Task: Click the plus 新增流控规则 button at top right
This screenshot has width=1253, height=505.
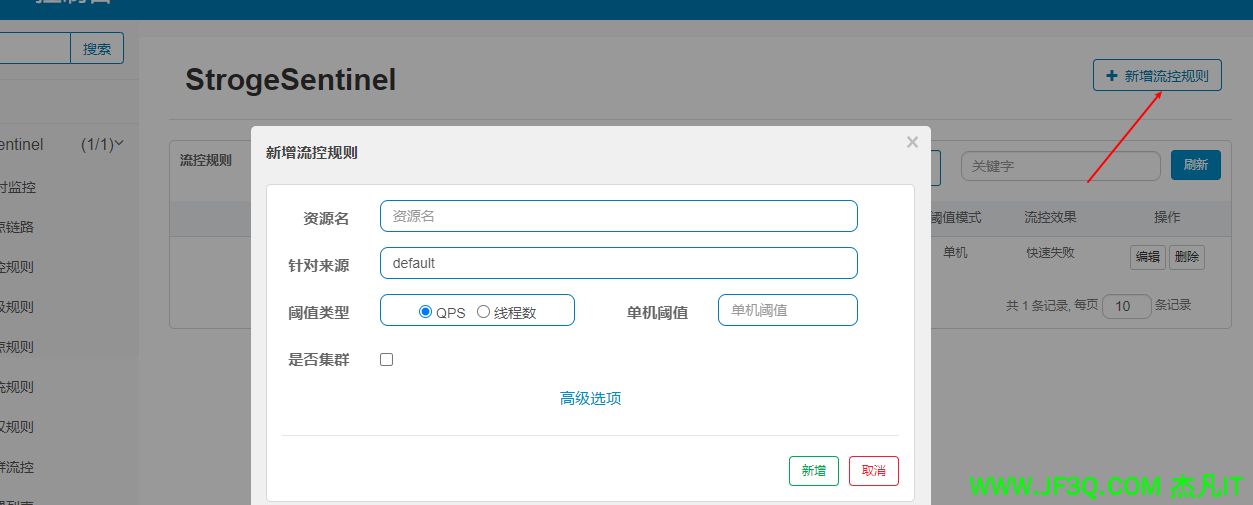Action: pos(1157,76)
